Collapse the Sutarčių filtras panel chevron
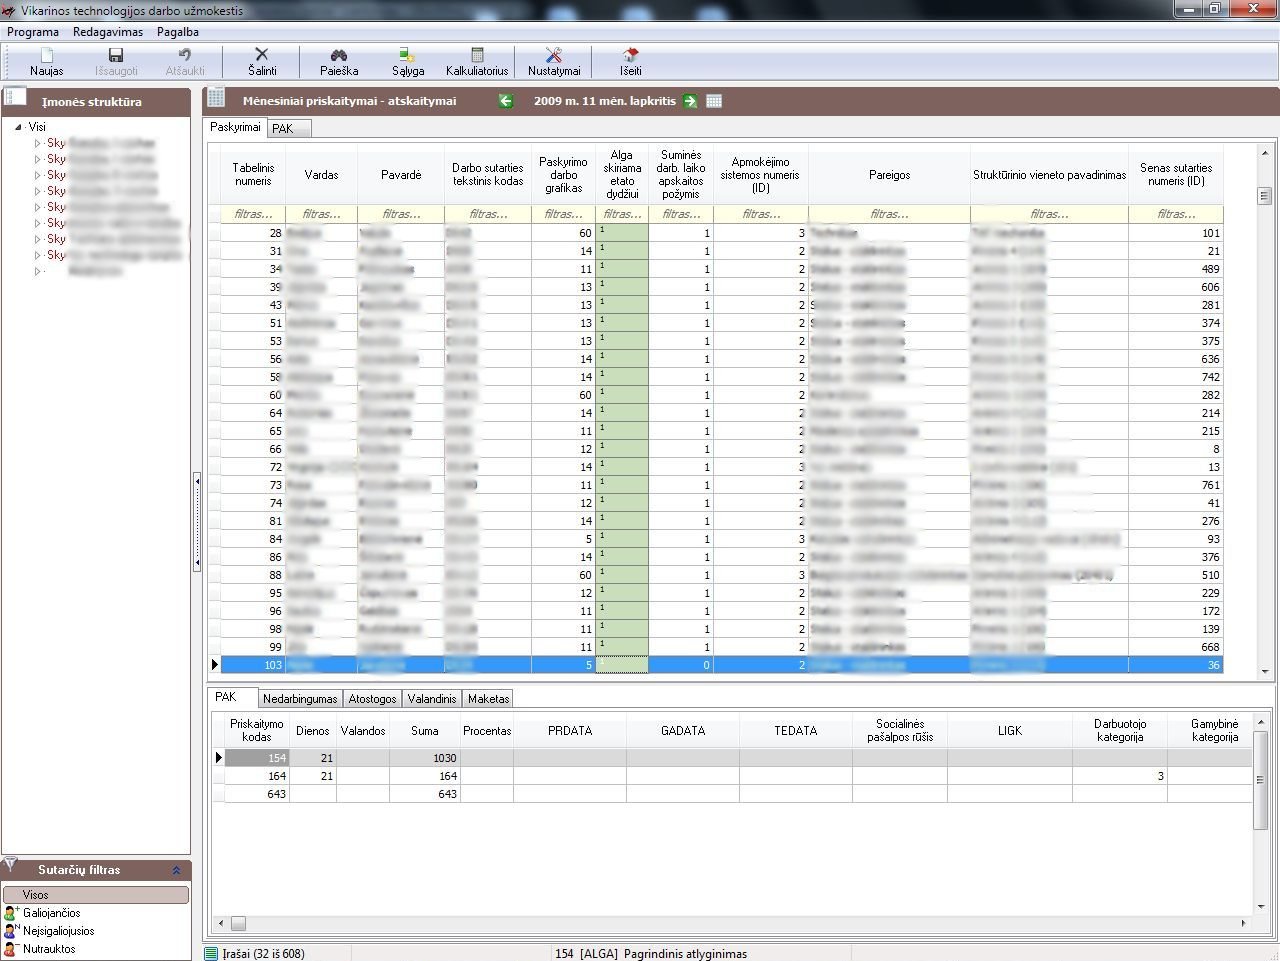 coord(176,870)
